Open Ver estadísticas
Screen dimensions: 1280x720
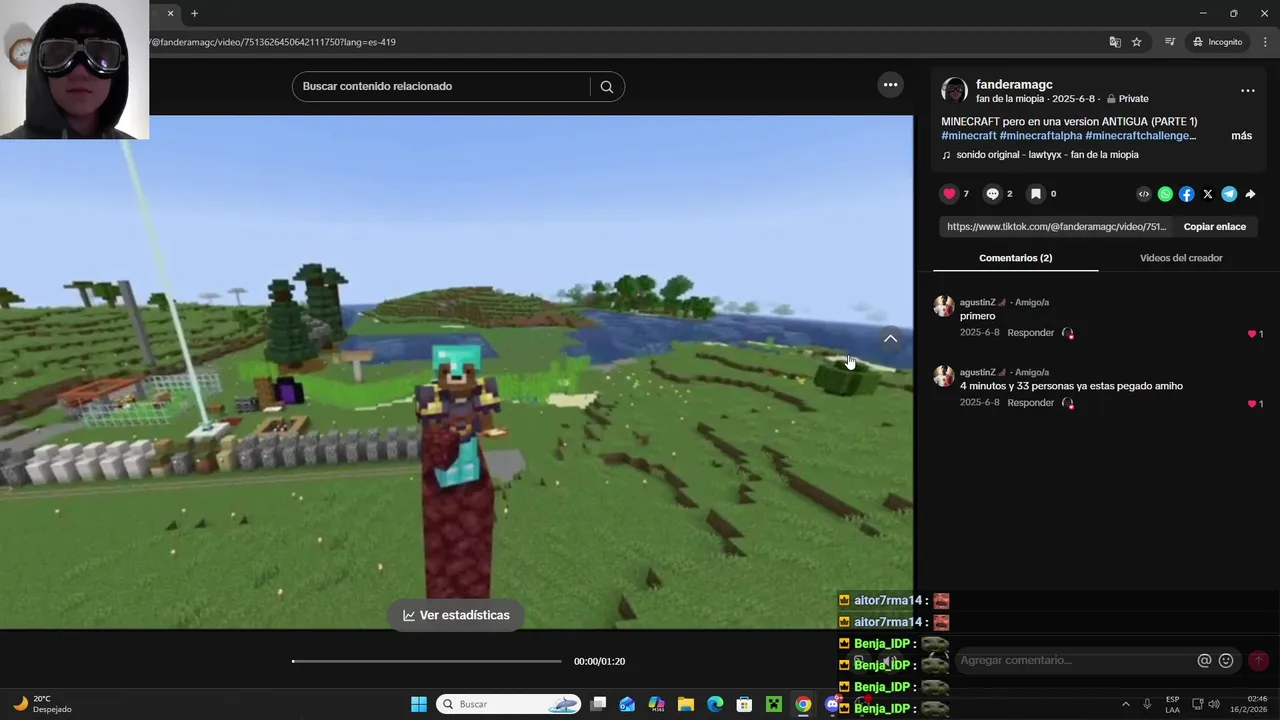pos(456,615)
